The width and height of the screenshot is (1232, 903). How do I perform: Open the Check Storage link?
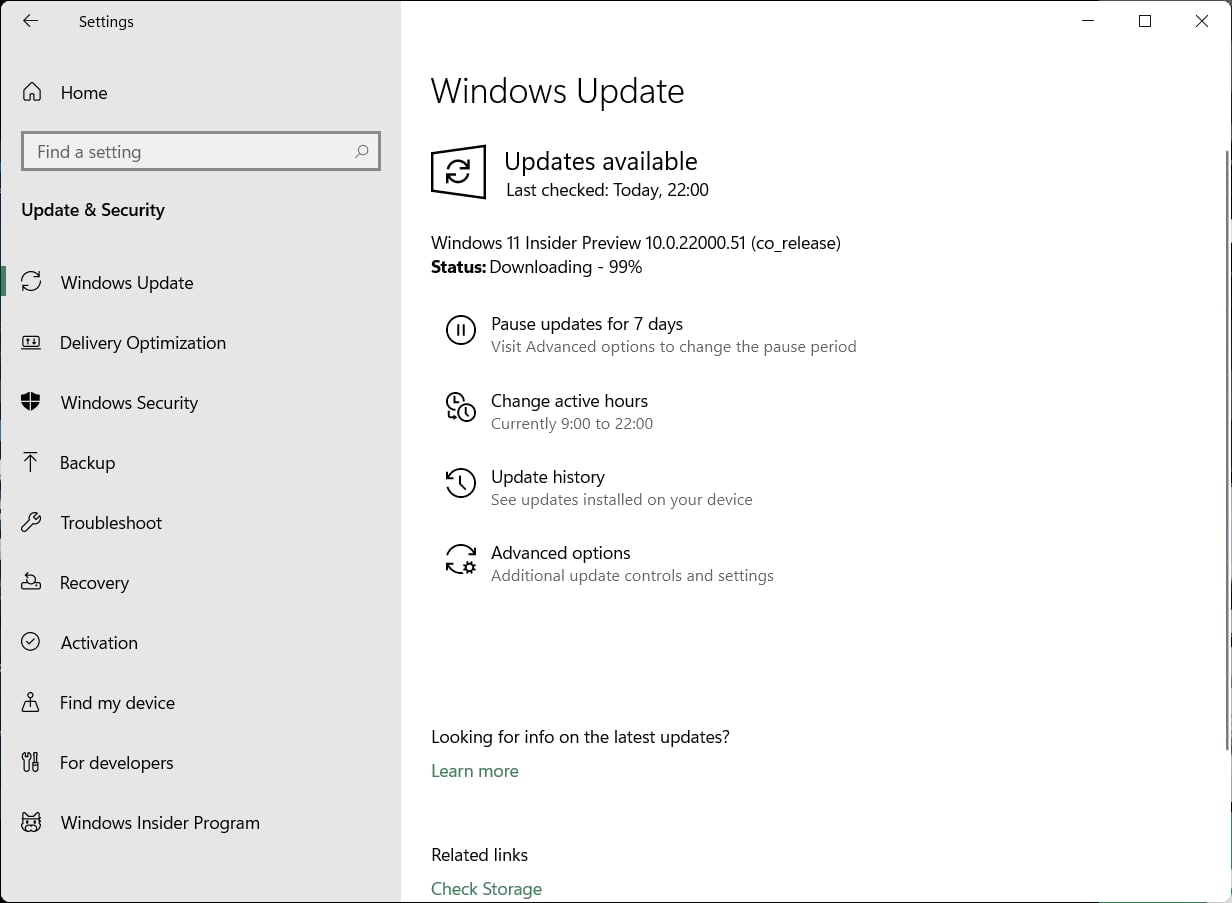click(x=486, y=888)
